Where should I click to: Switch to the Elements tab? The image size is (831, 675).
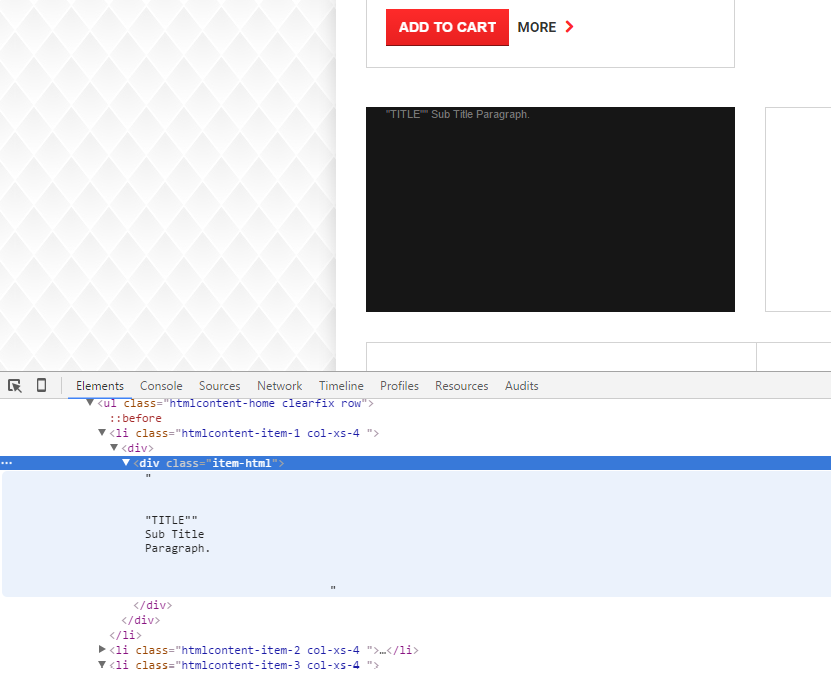(x=100, y=386)
